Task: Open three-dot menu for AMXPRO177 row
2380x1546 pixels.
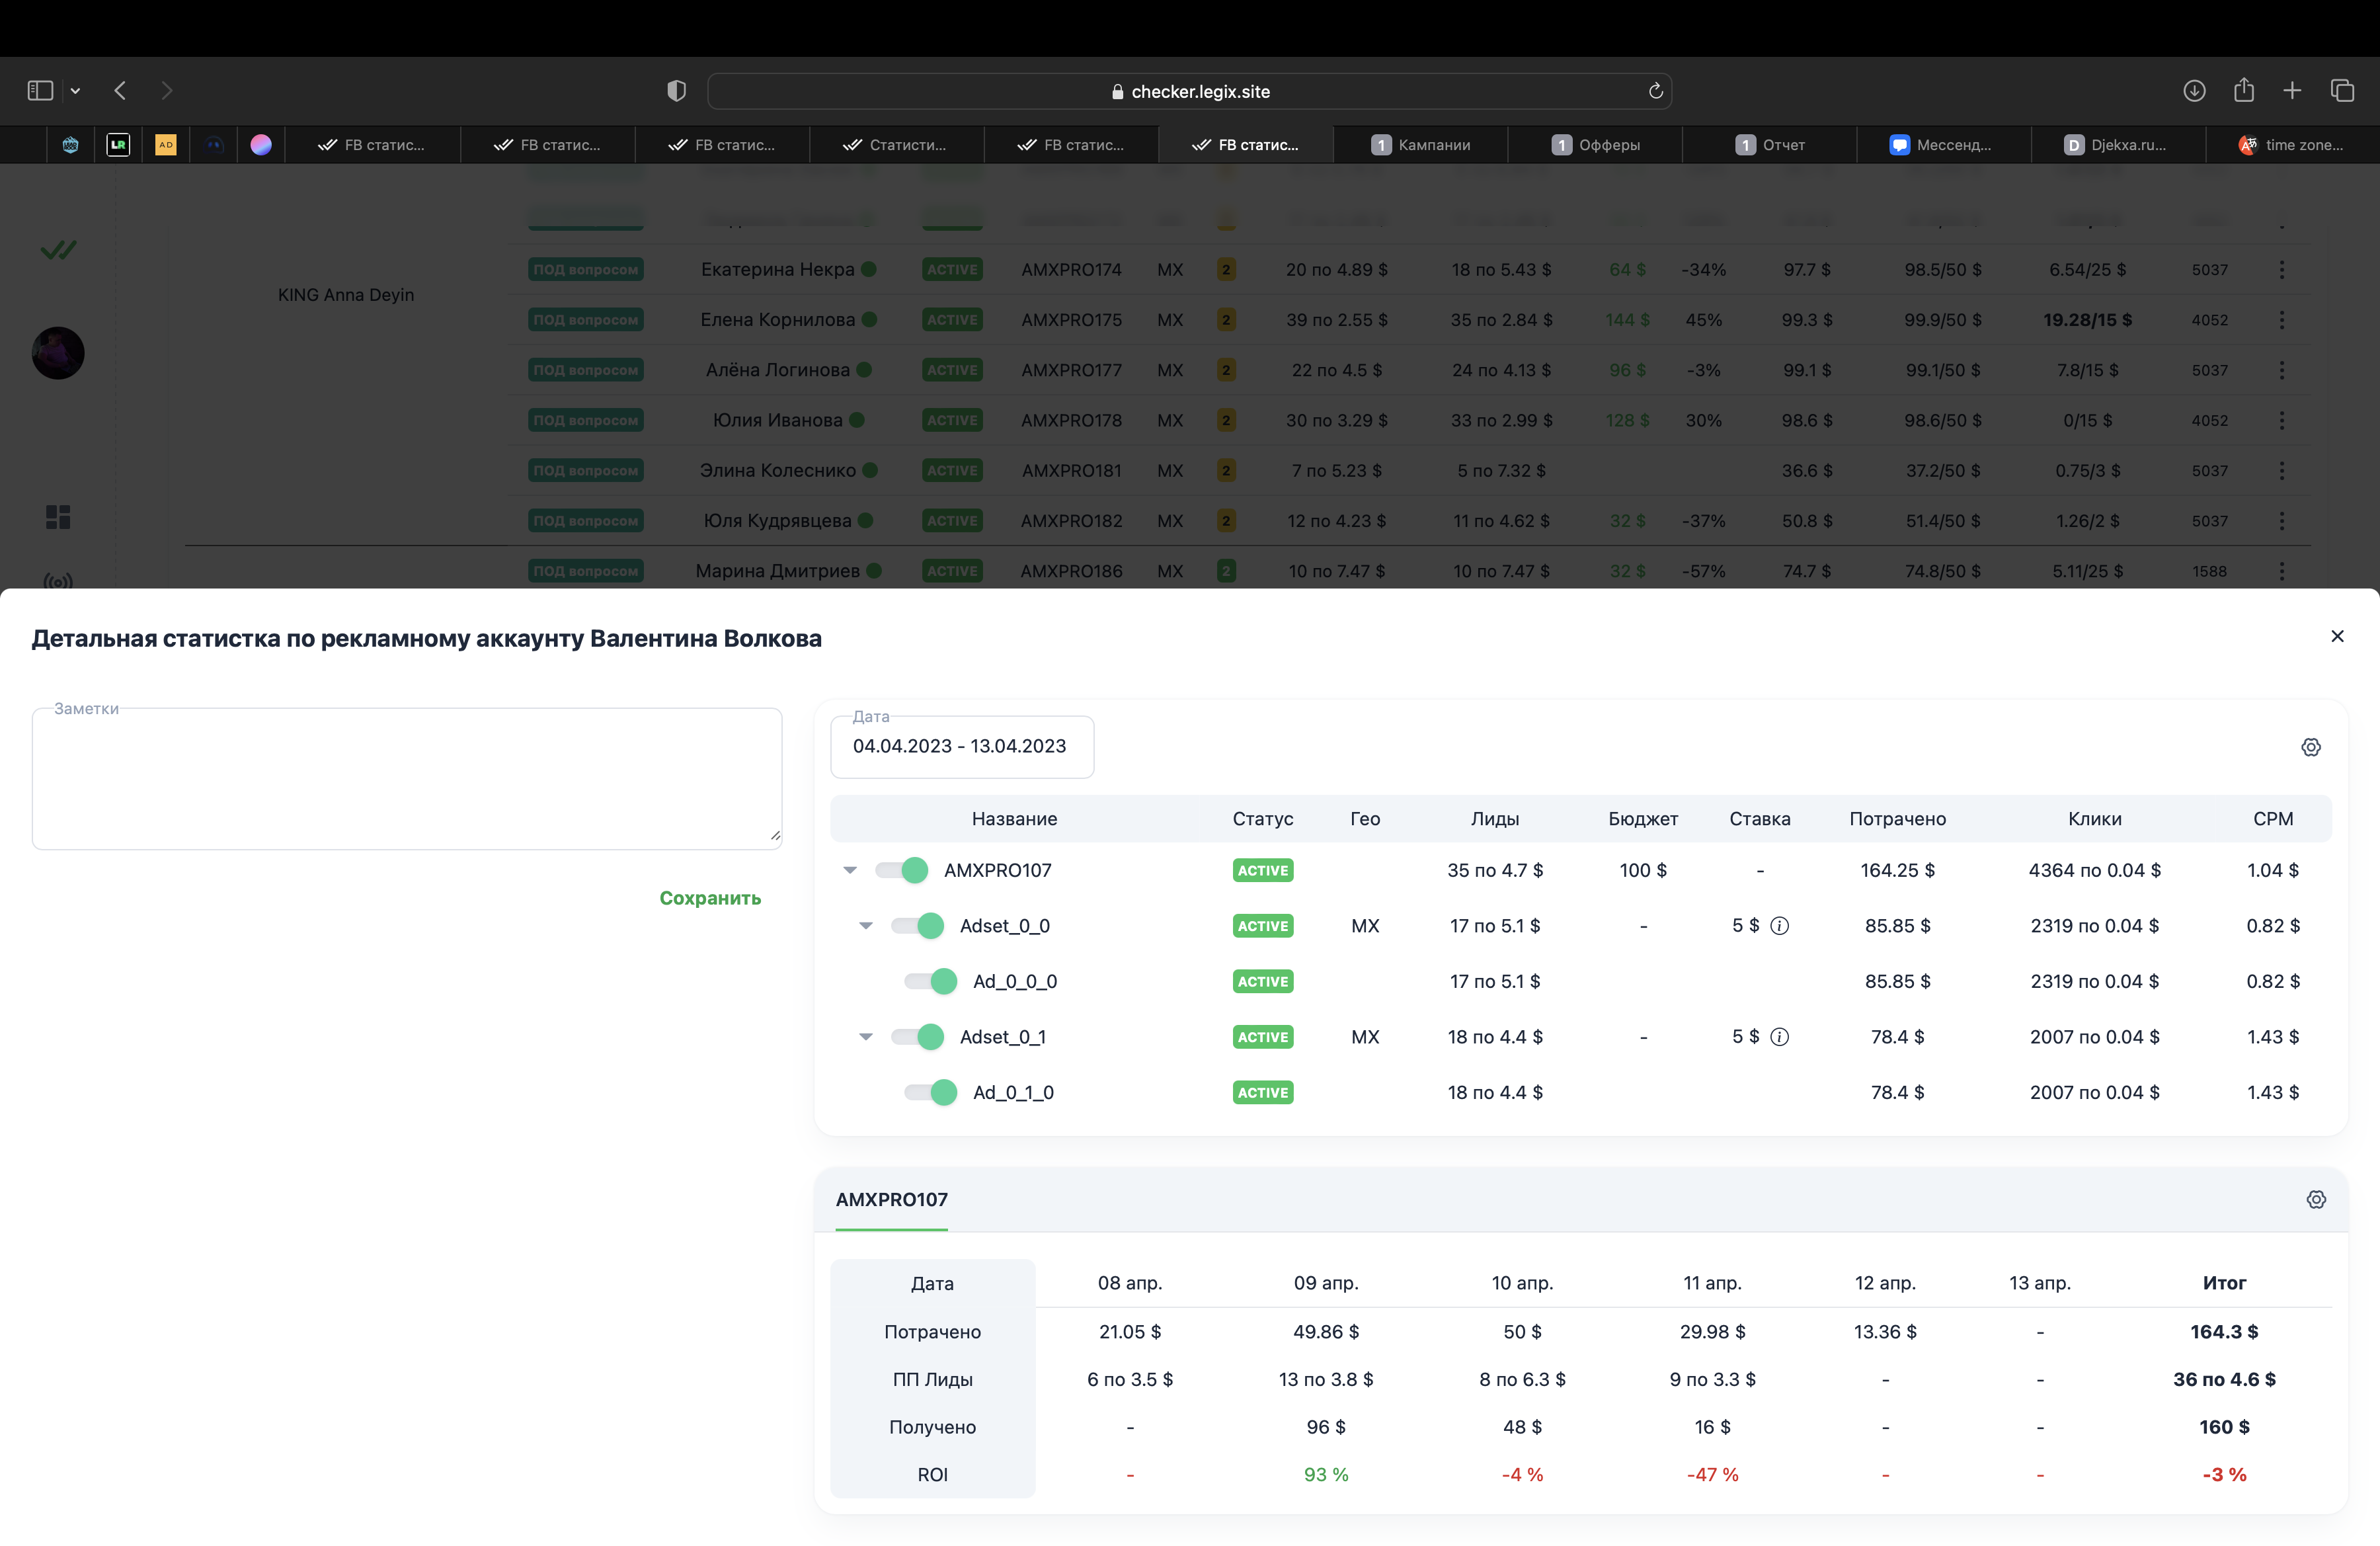Action: coord(2282,370)
